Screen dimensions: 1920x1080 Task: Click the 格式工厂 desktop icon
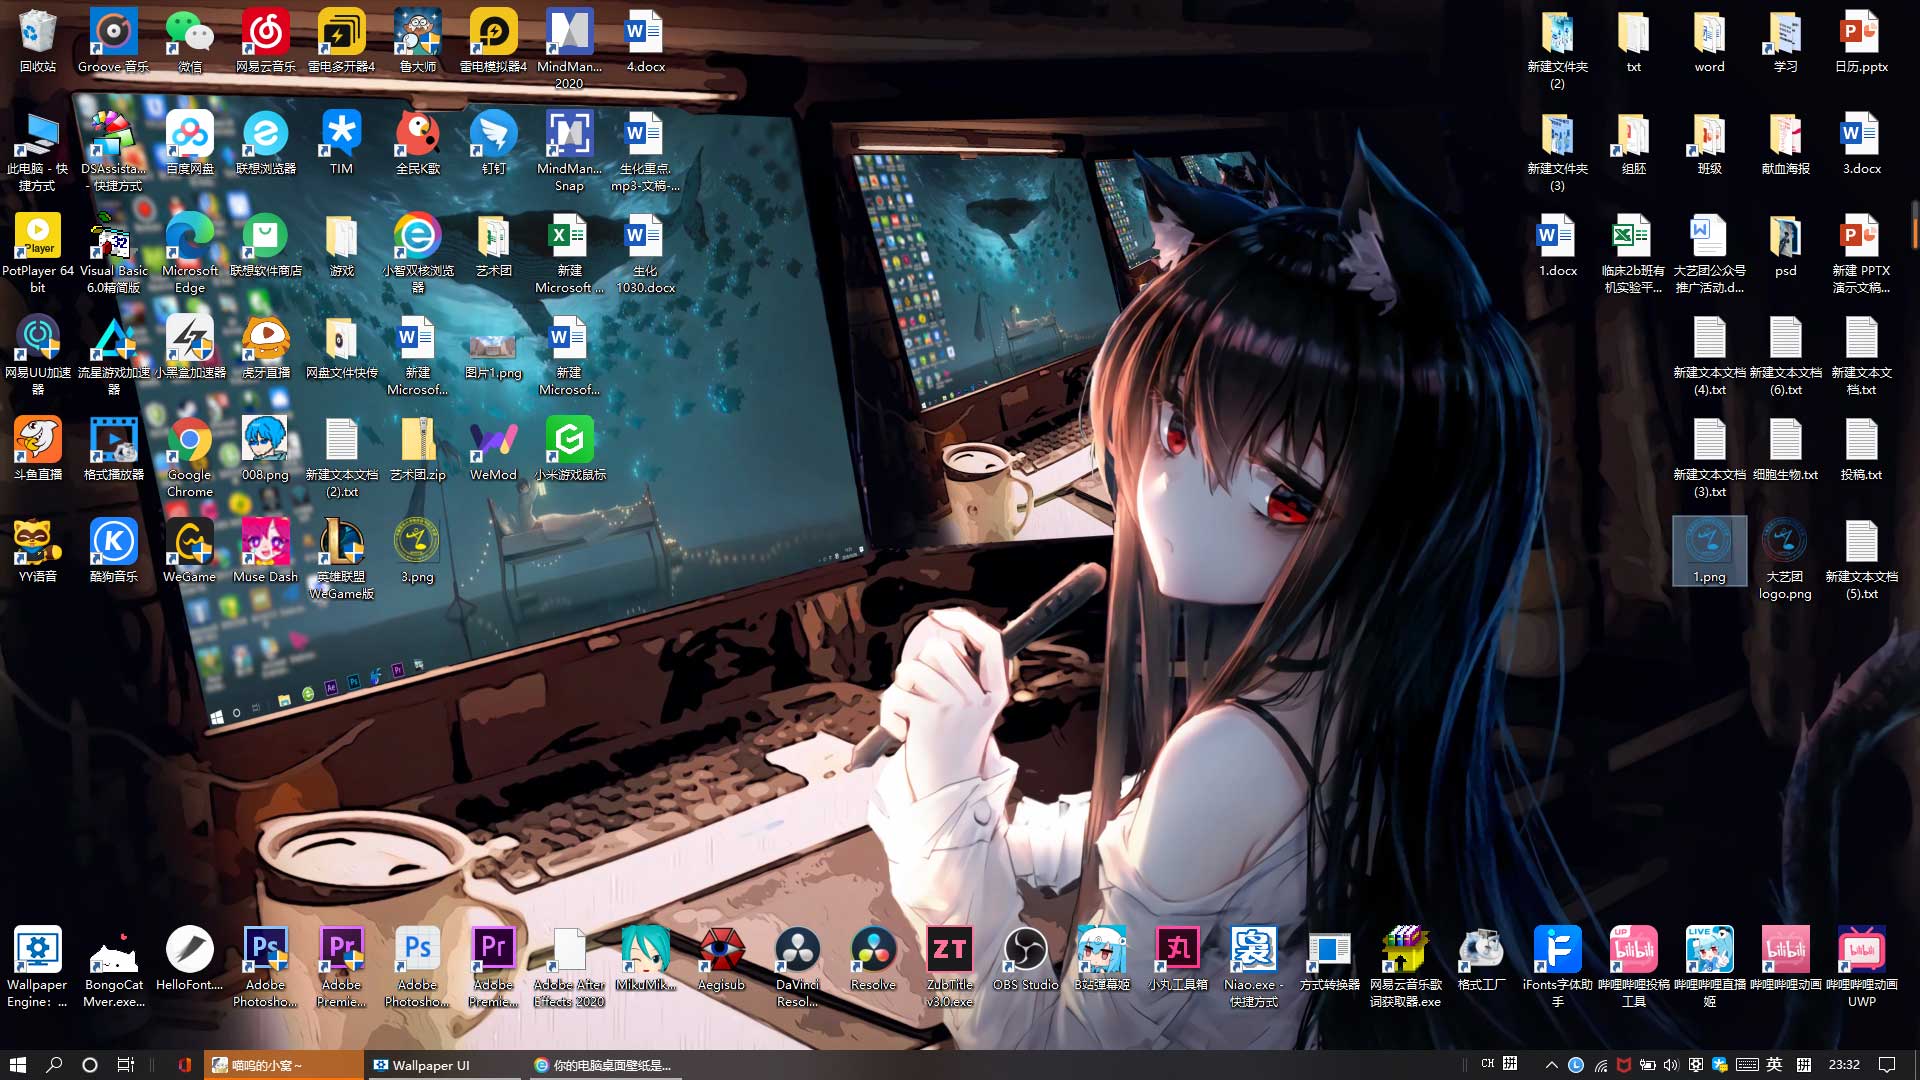[x=1481, y=960]
